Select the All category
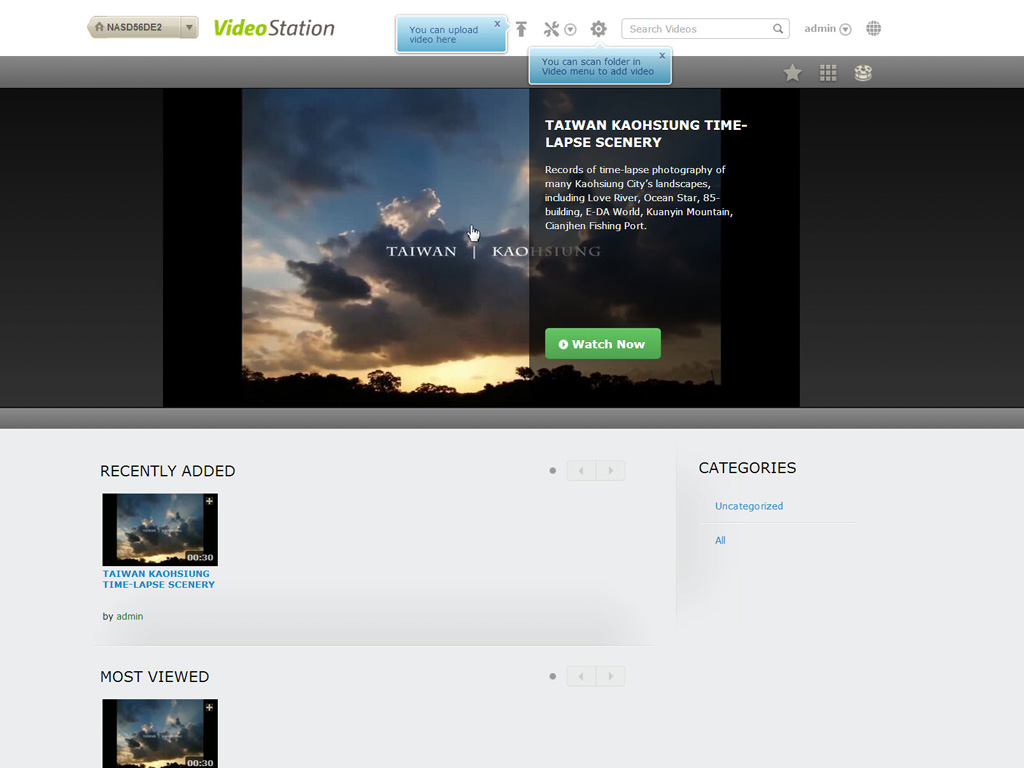 (x=720, y=540)
